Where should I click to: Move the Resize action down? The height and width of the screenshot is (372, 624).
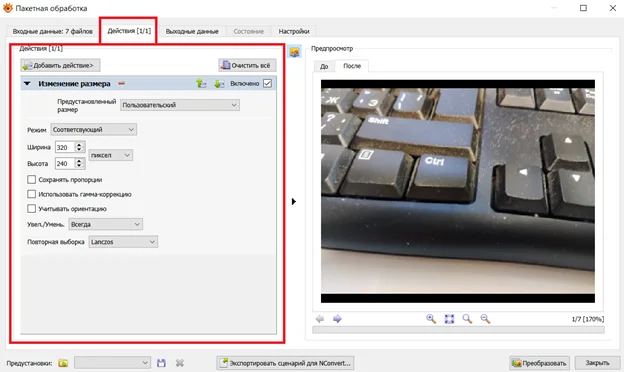tap(219, 84)
